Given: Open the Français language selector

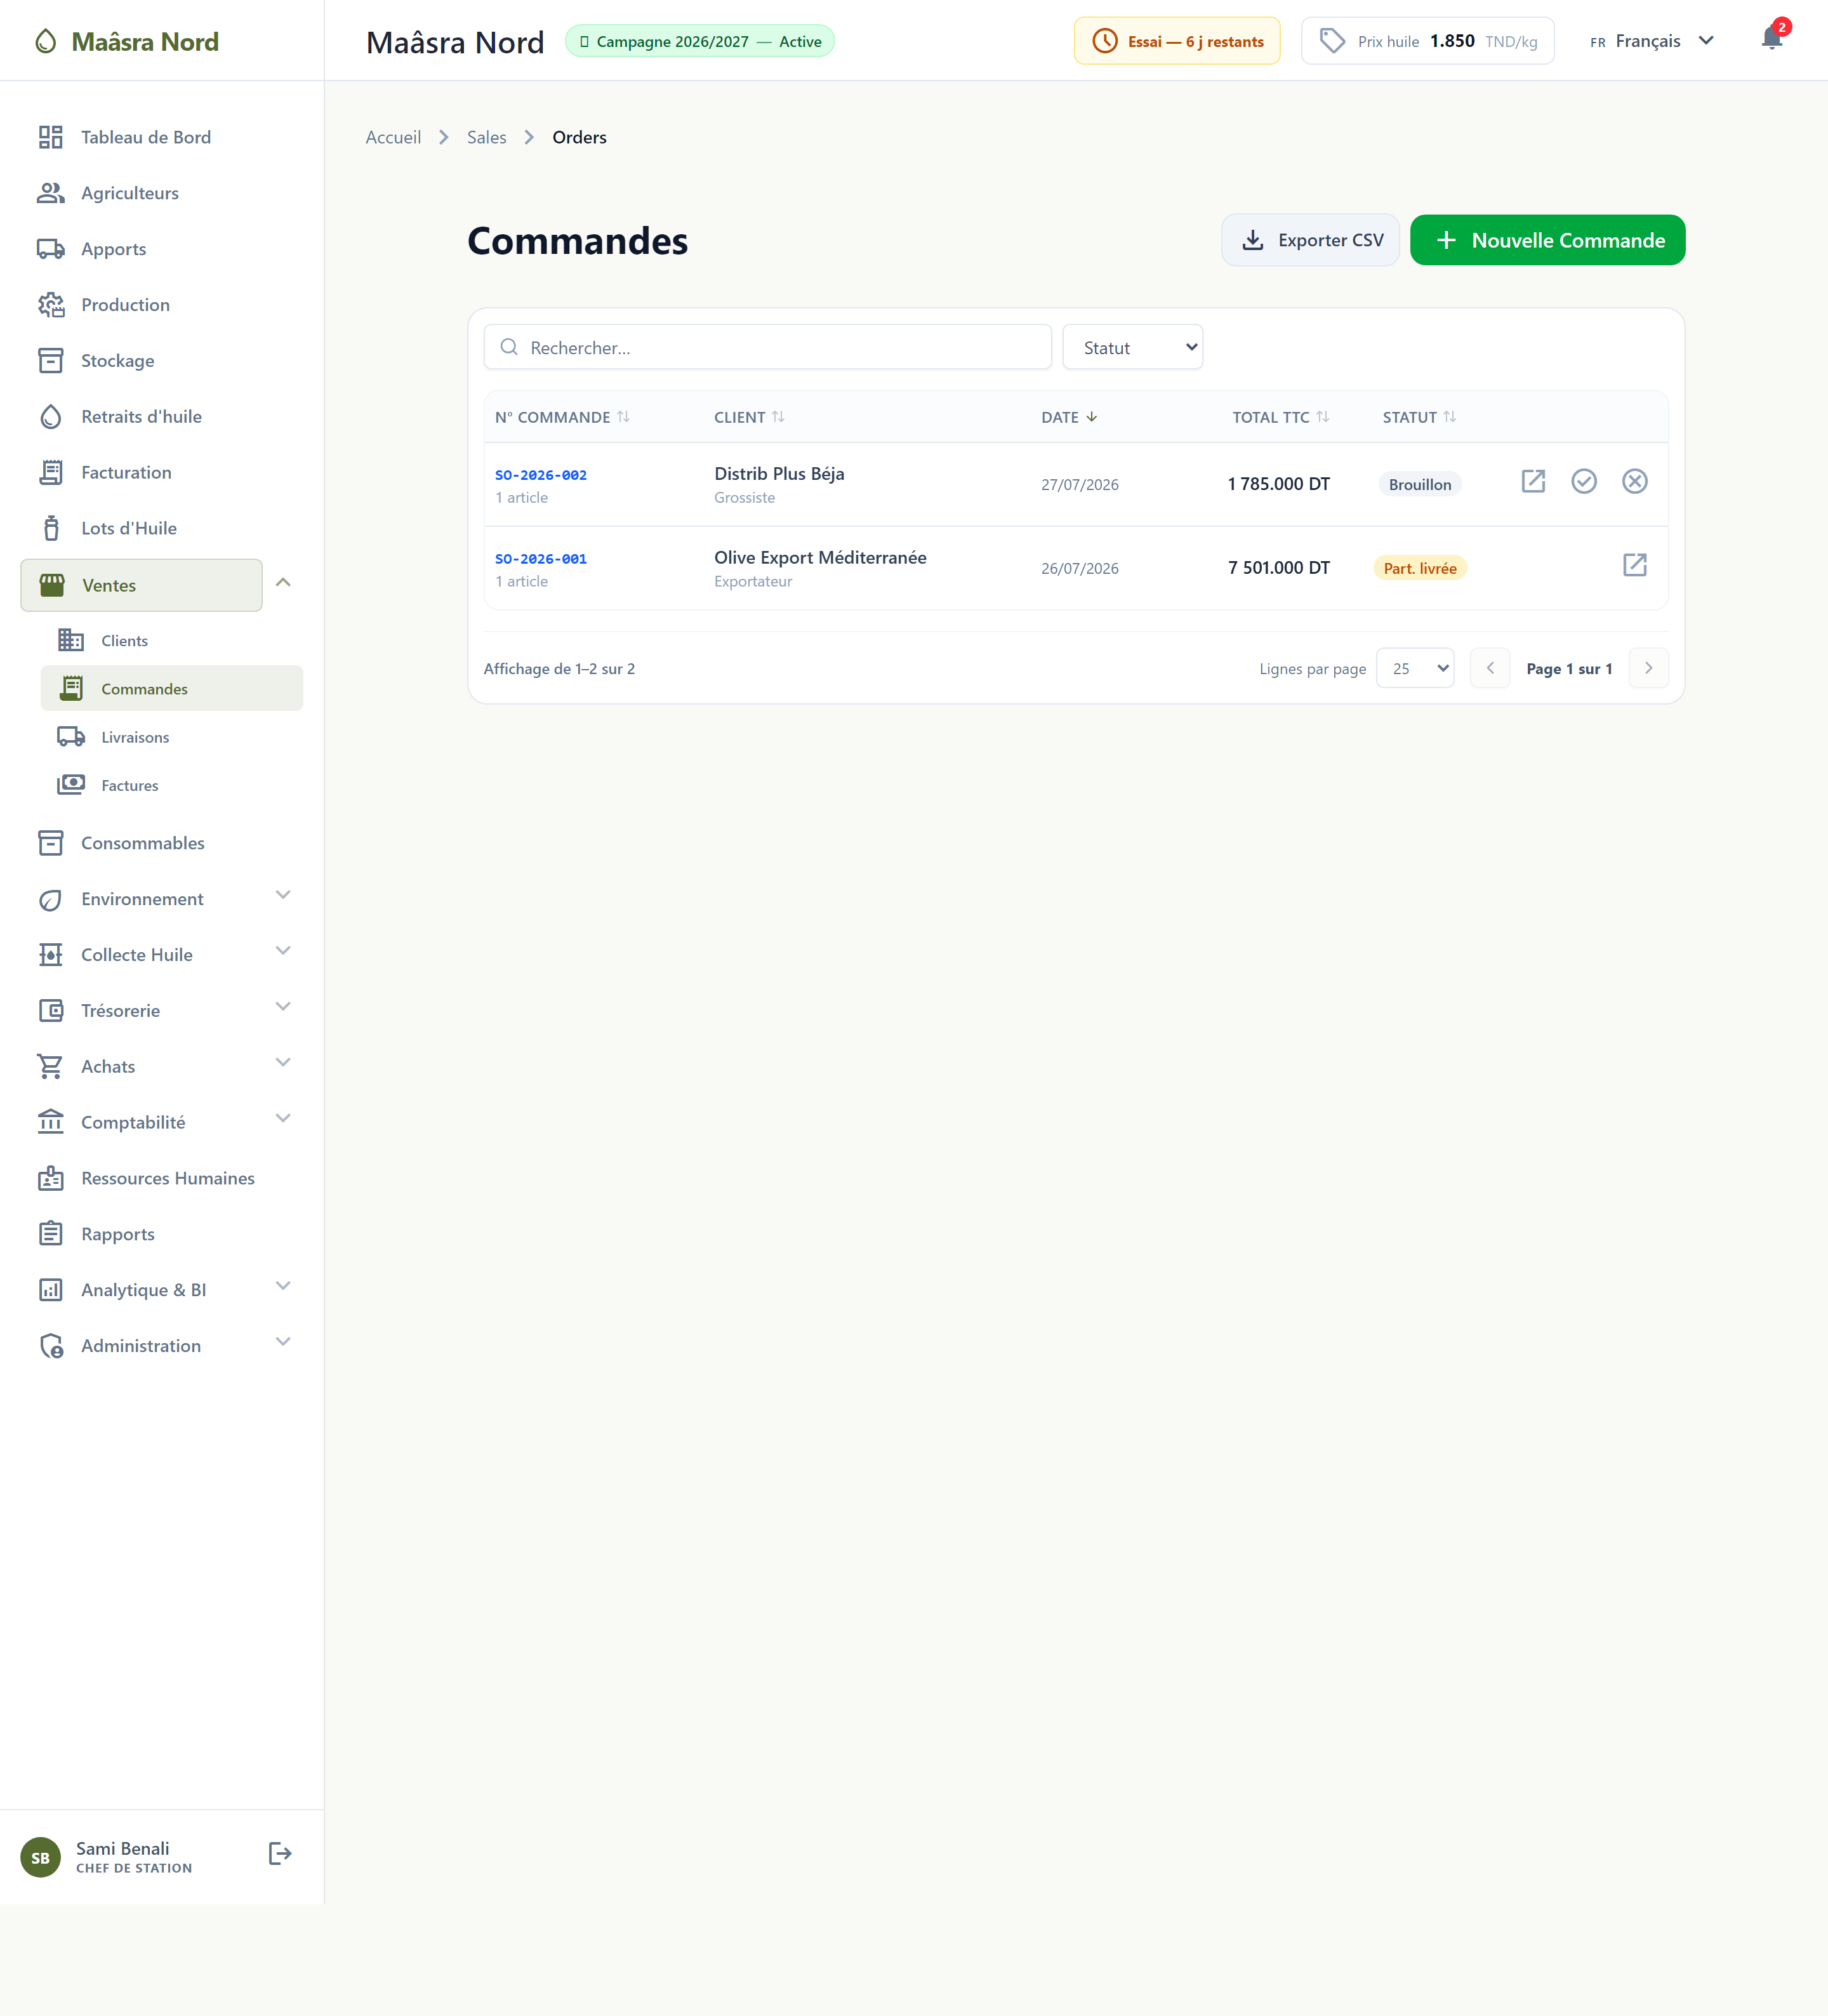Looking at the screenshot, I should [1652, 41].
